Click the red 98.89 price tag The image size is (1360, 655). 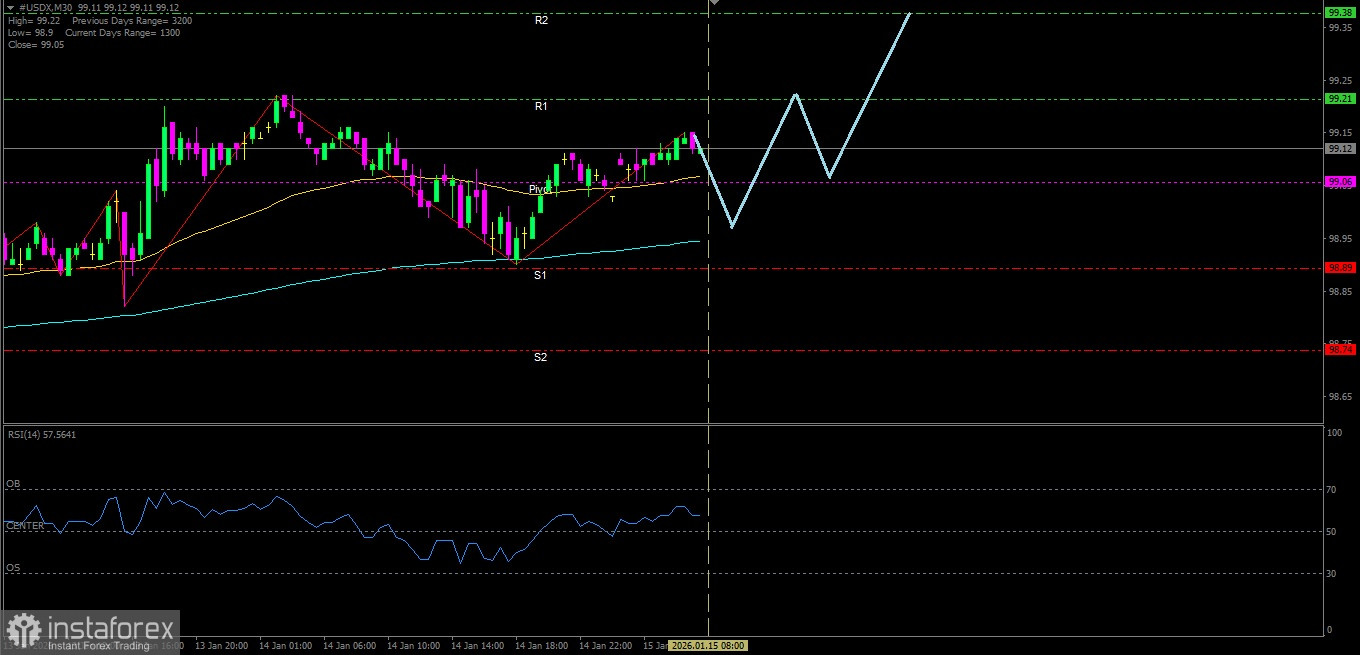[x=1340, y=268]
